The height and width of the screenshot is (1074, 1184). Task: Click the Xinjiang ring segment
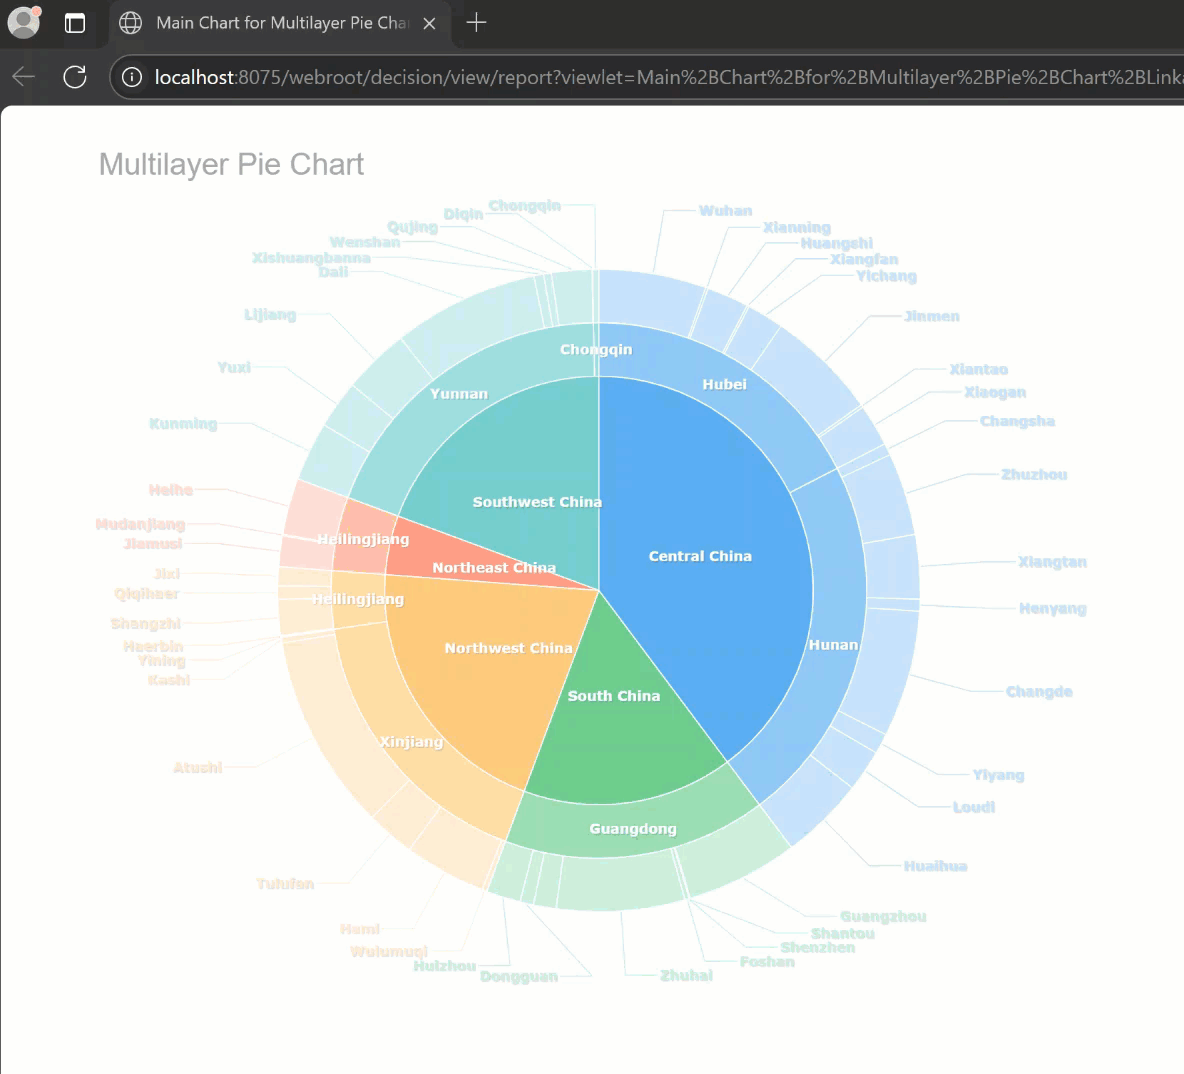(x=412, y=742)
